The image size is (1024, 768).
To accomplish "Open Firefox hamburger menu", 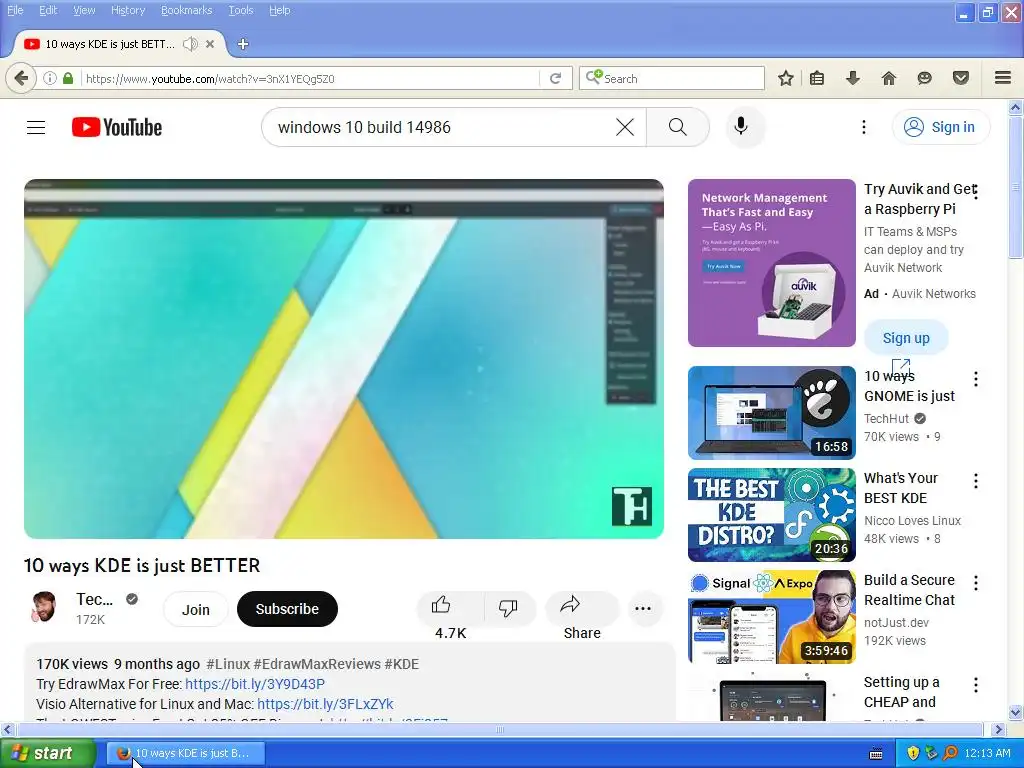I will point(1003,78).
